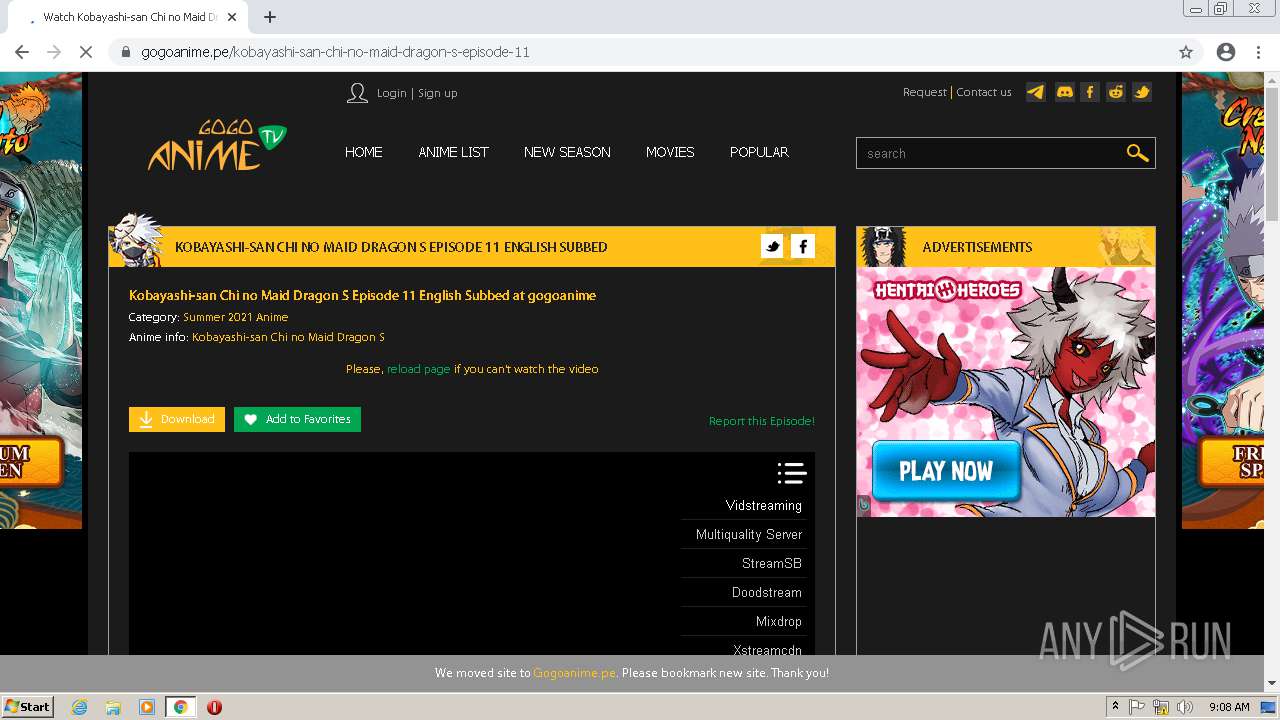
Task: Open NEW SEASON menu
Action: [567, 152]
